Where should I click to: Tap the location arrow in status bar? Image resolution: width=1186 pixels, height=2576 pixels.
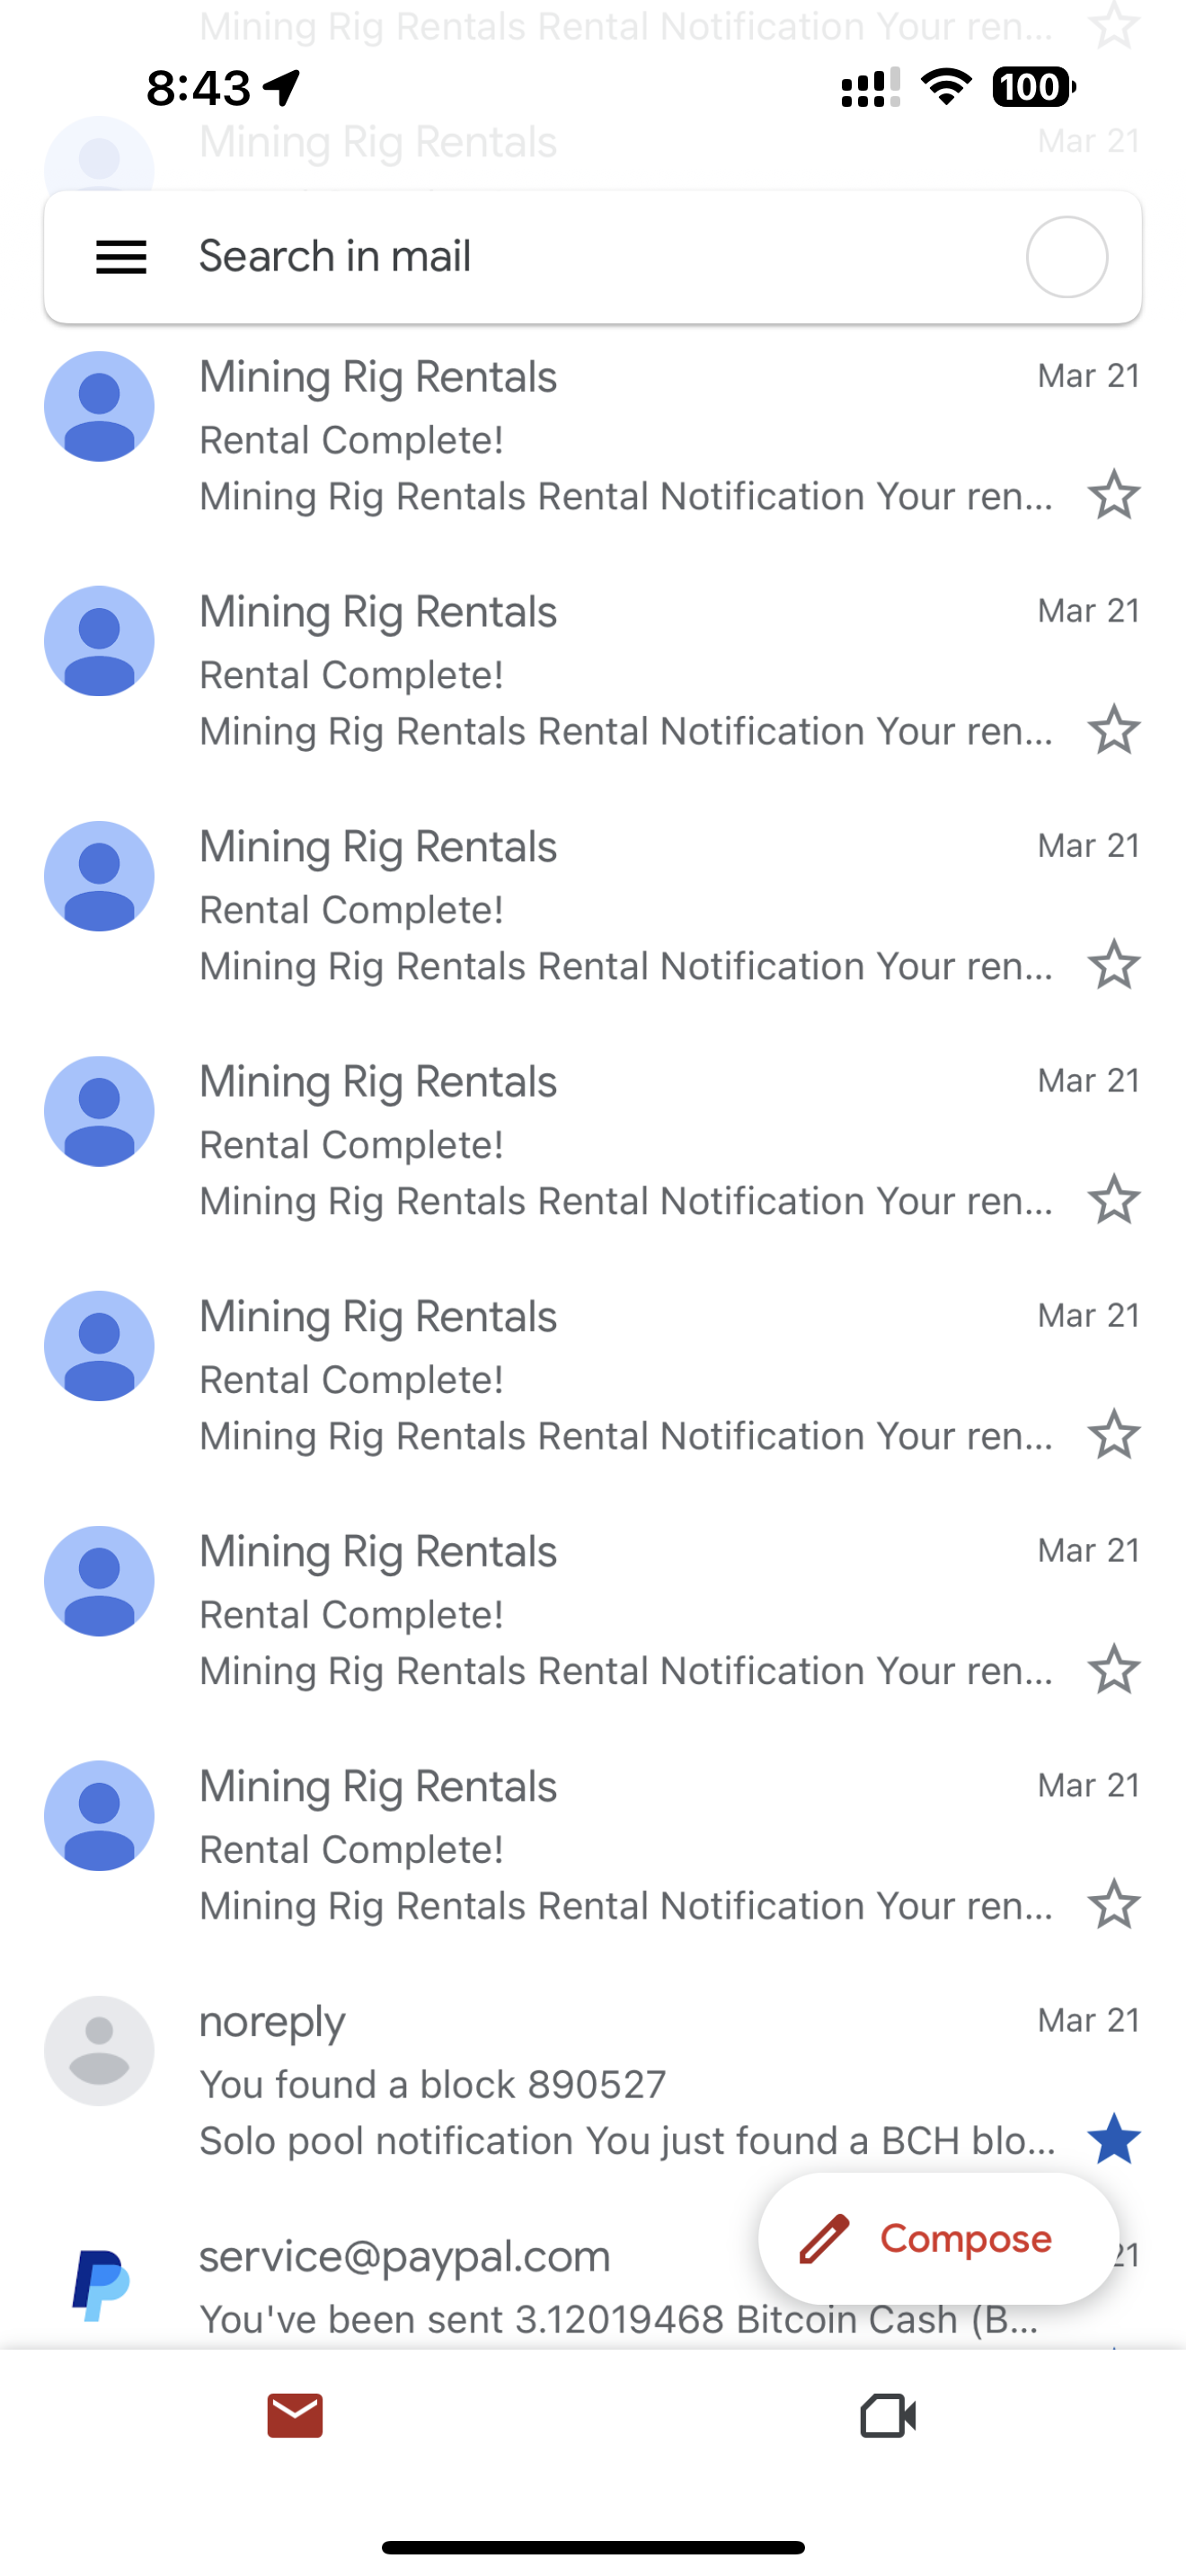[x=282, y=88]
